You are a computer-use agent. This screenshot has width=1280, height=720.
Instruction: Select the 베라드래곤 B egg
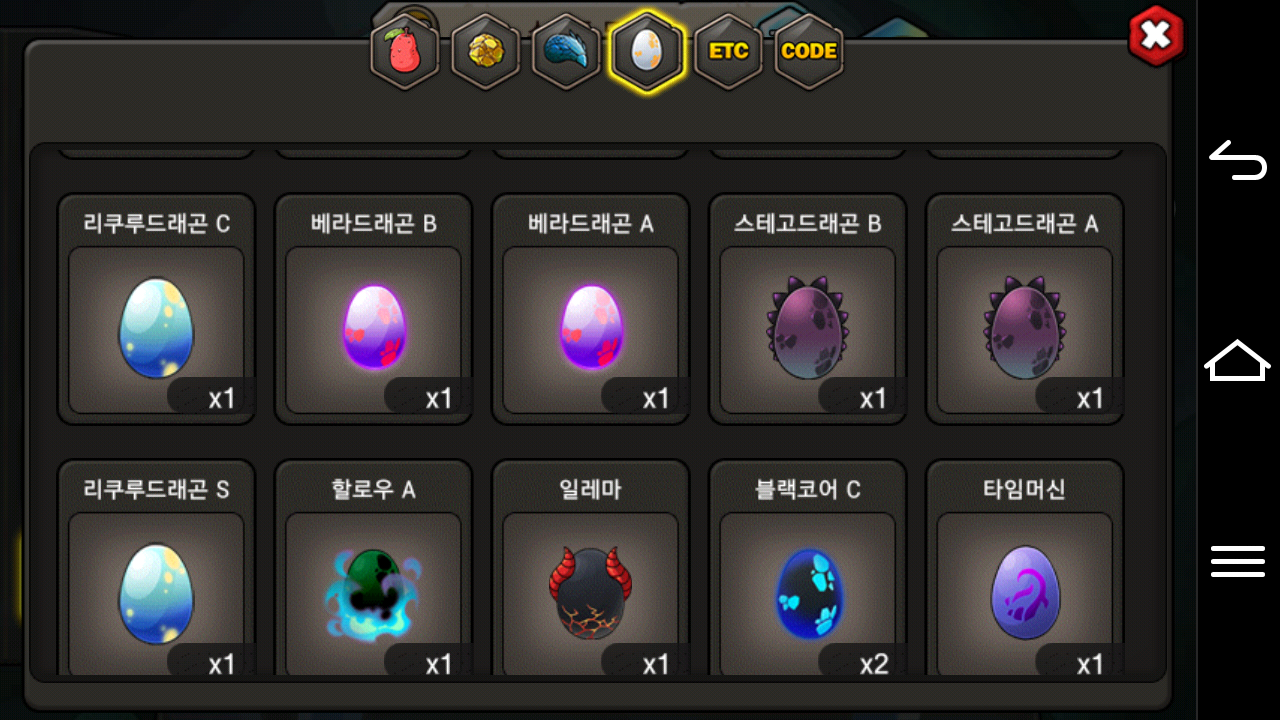tap(373, 309)
